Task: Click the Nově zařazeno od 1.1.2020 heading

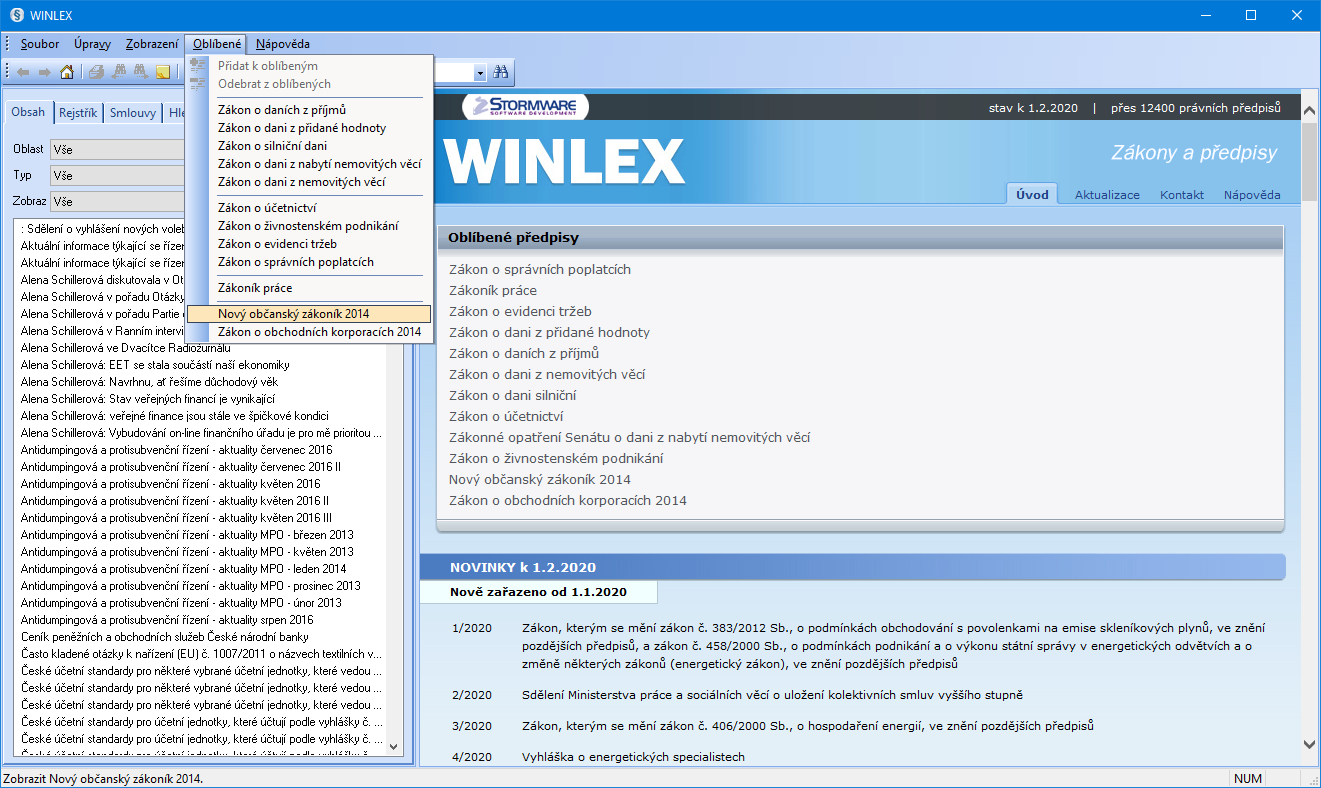Action: tap(538, 592)
